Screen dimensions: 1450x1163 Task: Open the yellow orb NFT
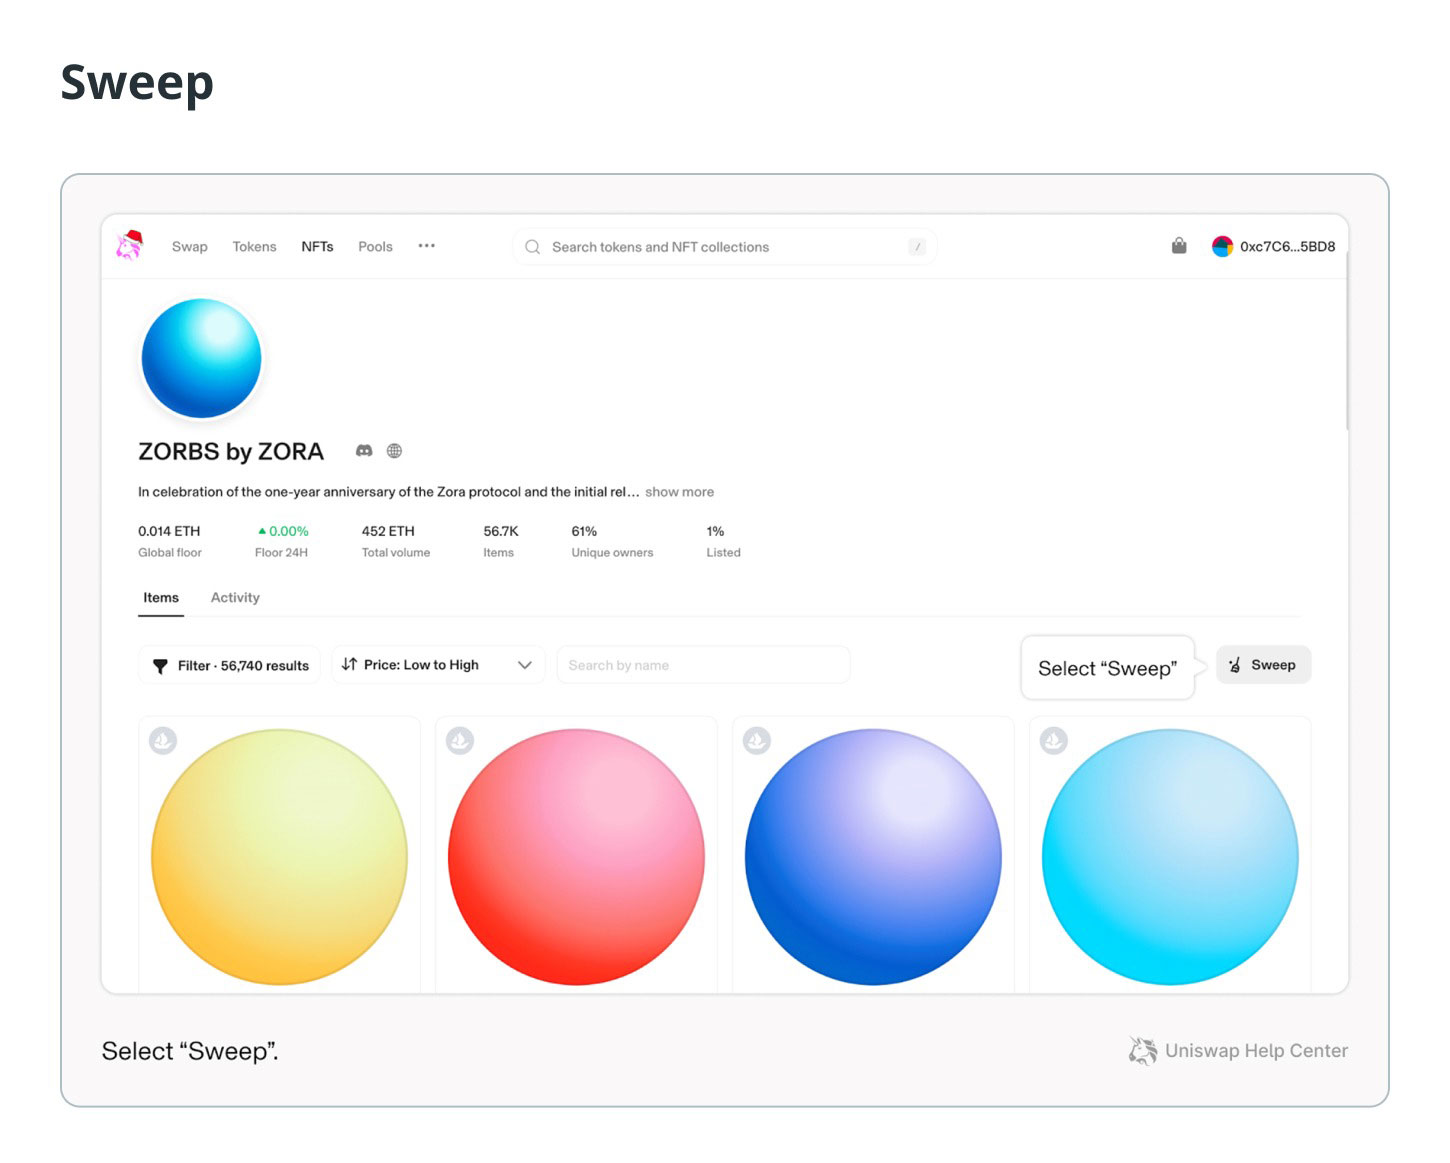279,856
